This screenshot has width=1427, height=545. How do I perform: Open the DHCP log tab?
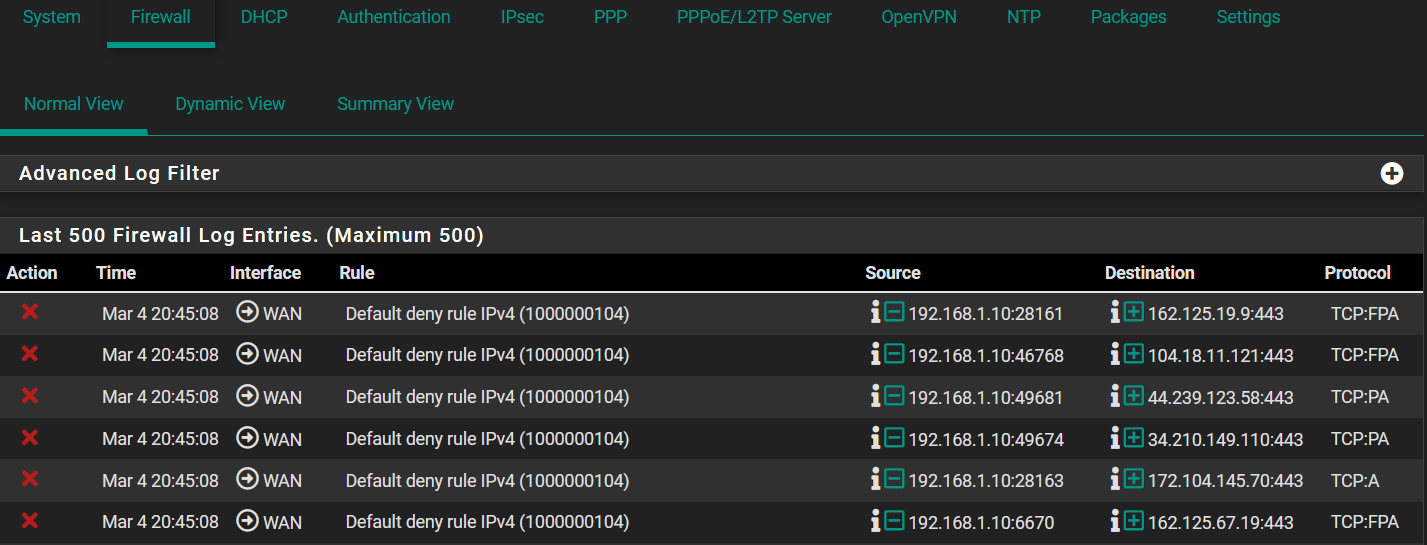[264, 17]
